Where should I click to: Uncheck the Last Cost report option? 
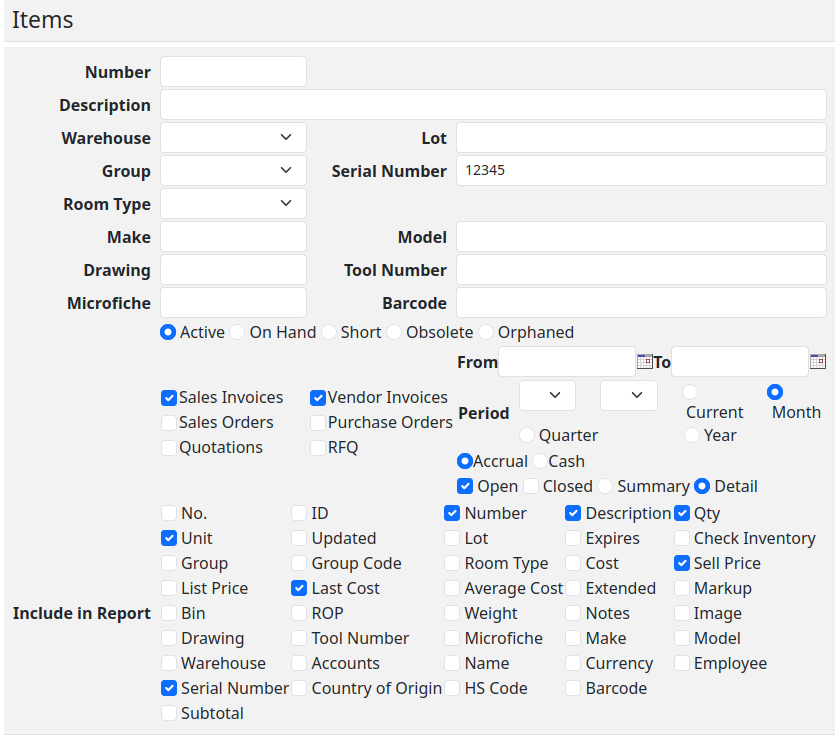point(298,588)
